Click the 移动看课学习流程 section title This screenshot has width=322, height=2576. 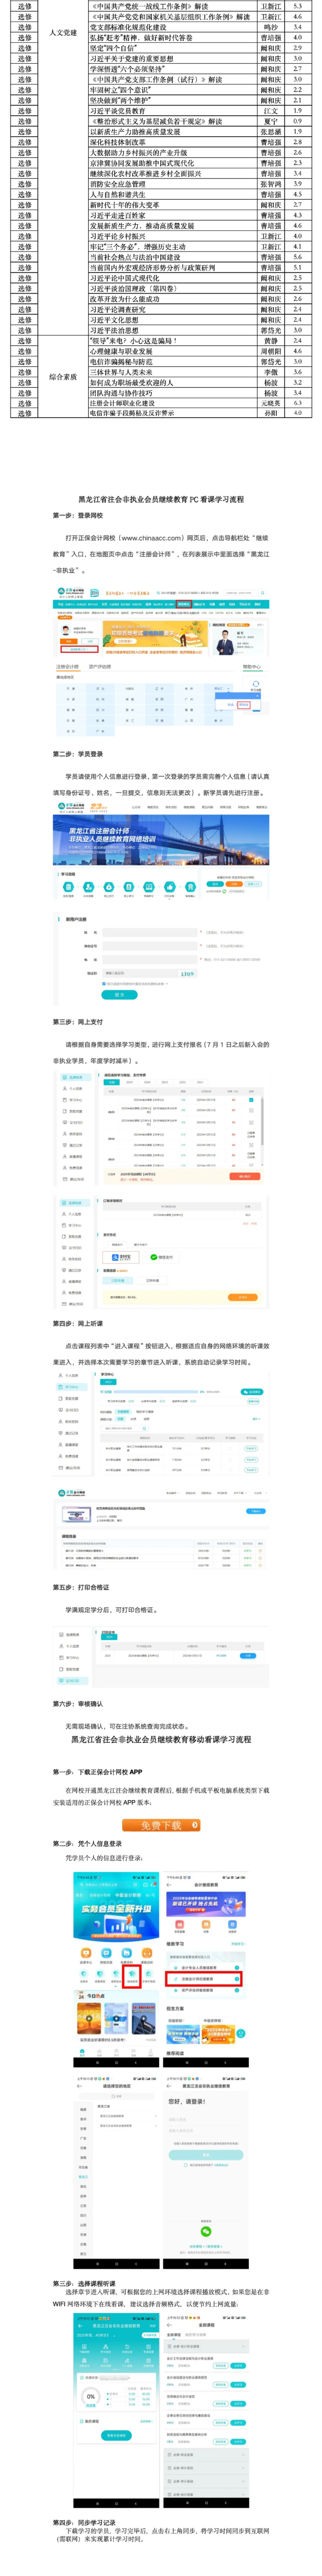coord(161,1739)
